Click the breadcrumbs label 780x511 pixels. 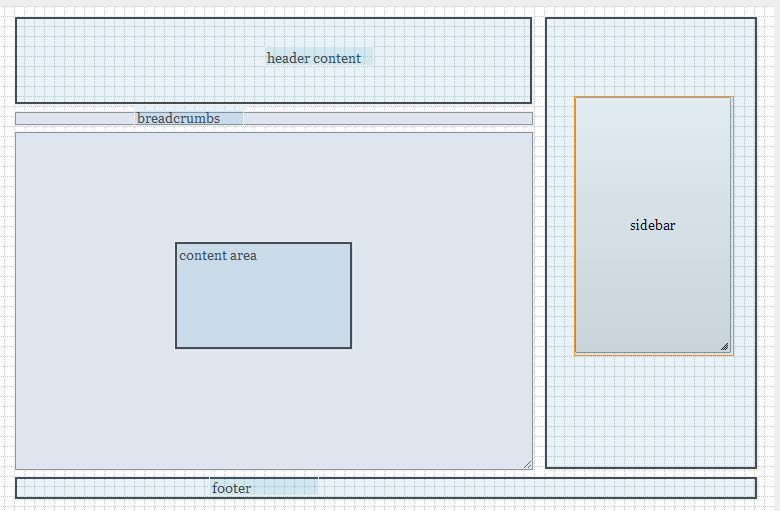point(178,118)
